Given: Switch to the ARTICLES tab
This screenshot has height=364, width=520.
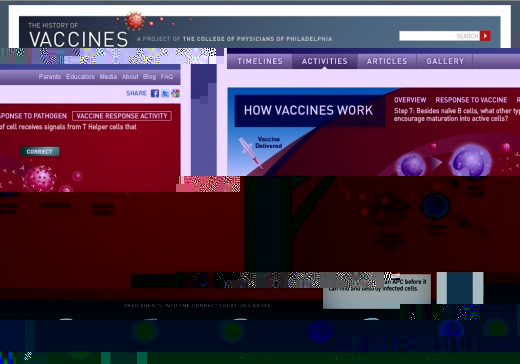Looking at the screenshot, I should click(x=387, y=61).
